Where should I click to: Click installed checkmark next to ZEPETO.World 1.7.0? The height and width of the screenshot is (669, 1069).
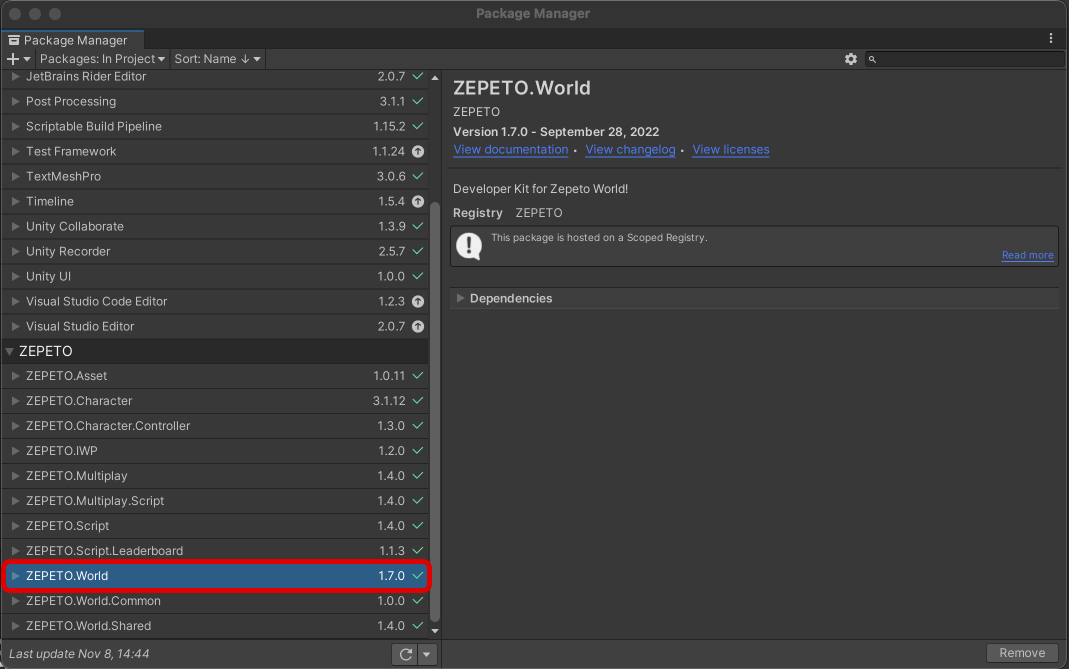418,576
